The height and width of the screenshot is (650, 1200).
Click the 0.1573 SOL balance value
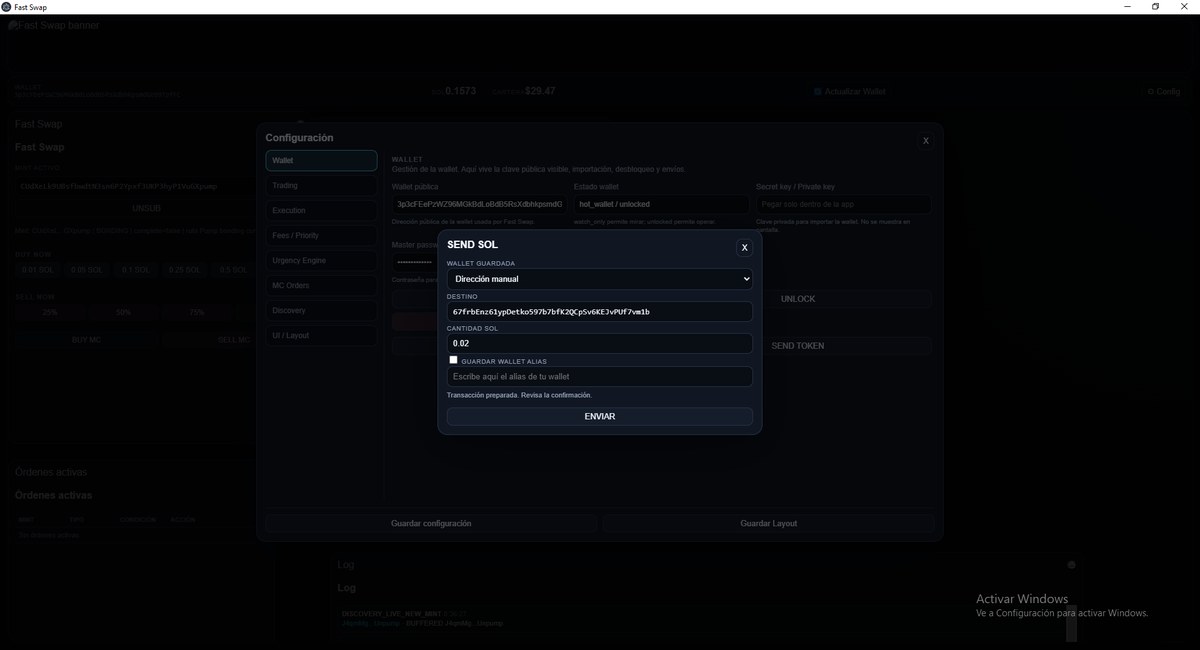[x=461, y=91]
